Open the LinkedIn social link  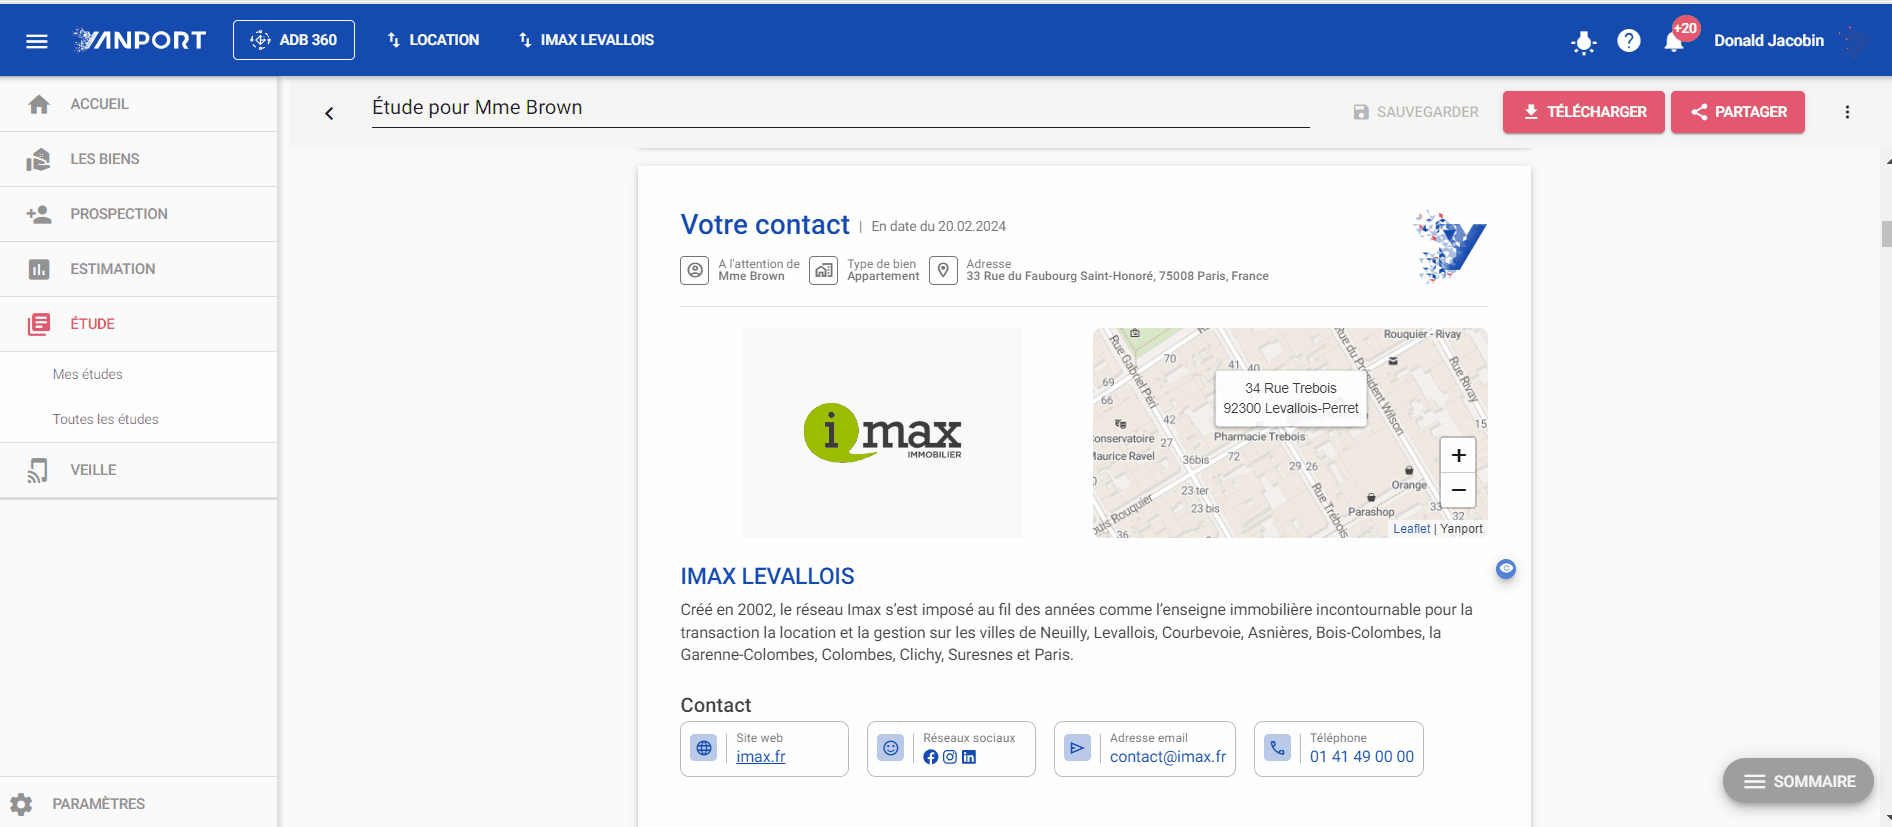969,757
